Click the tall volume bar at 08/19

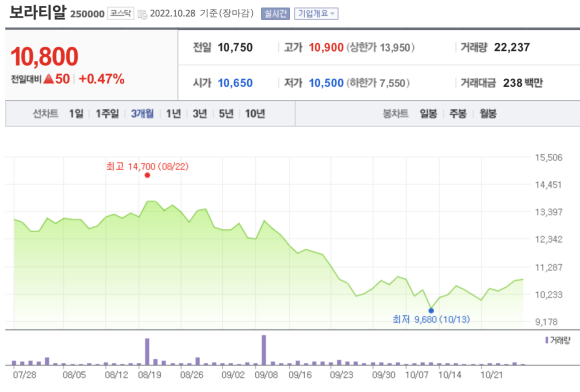147,352
